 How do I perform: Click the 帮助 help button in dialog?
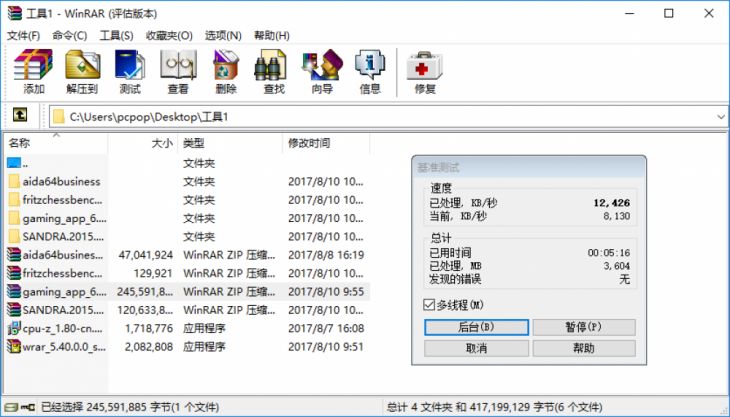click(584, 348)
